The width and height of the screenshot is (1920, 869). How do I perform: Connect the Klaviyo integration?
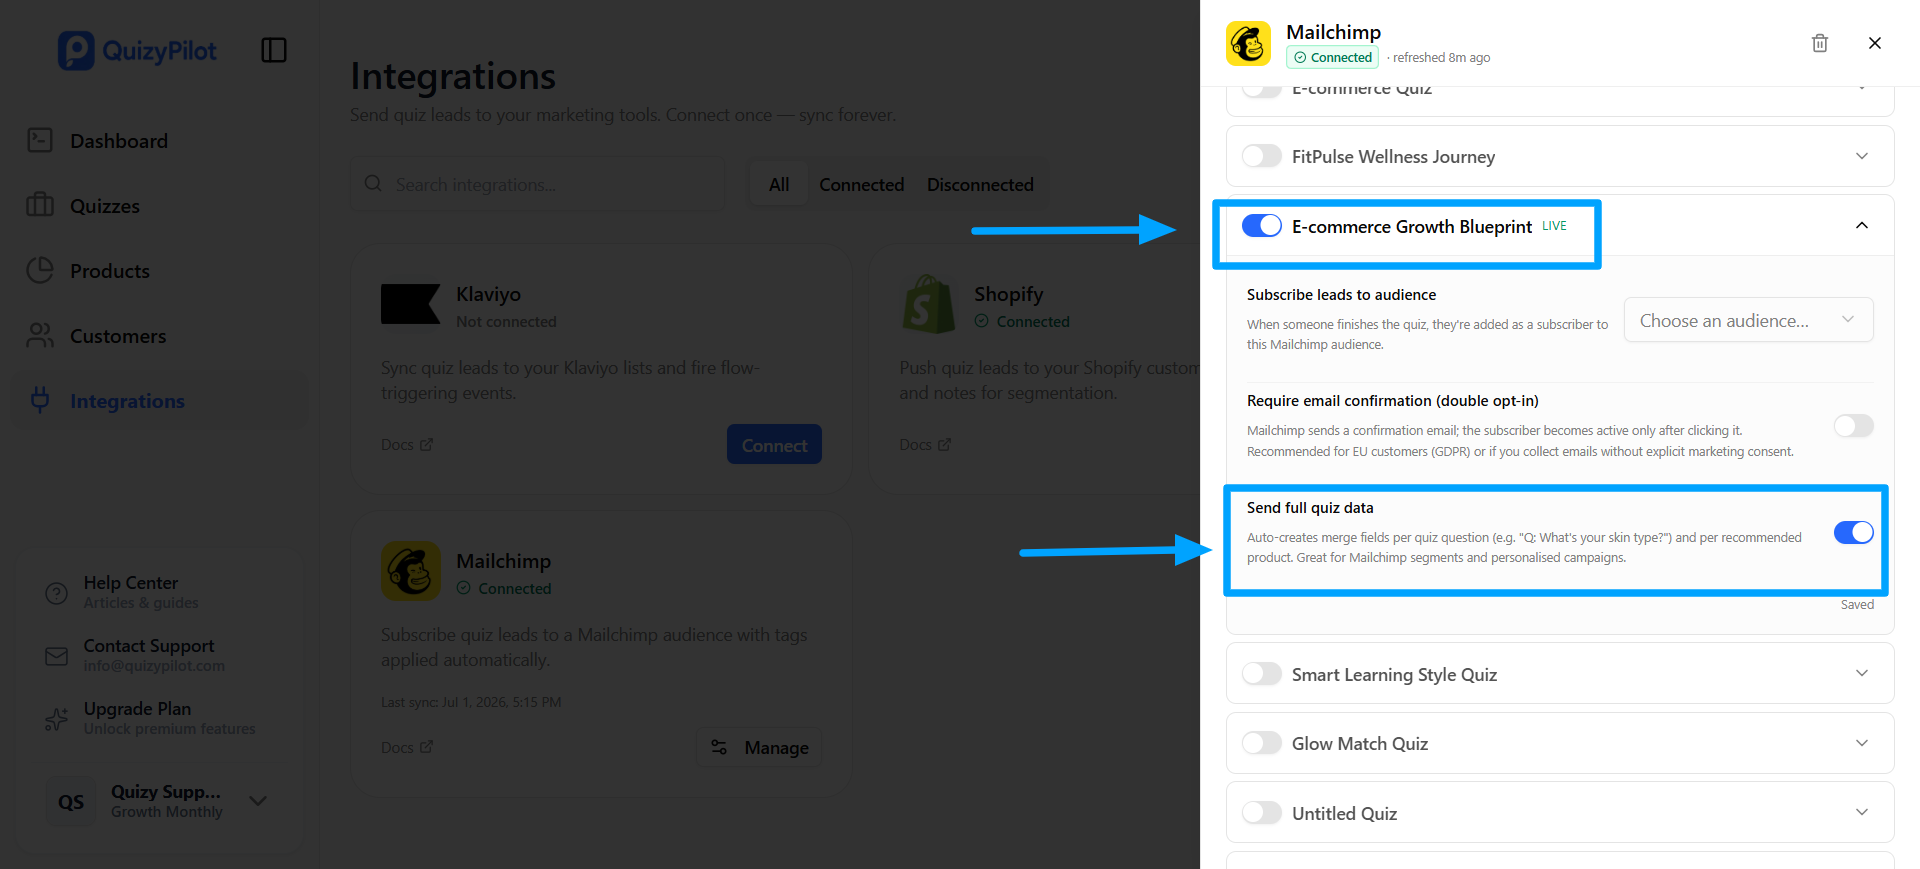coord(774,445)
